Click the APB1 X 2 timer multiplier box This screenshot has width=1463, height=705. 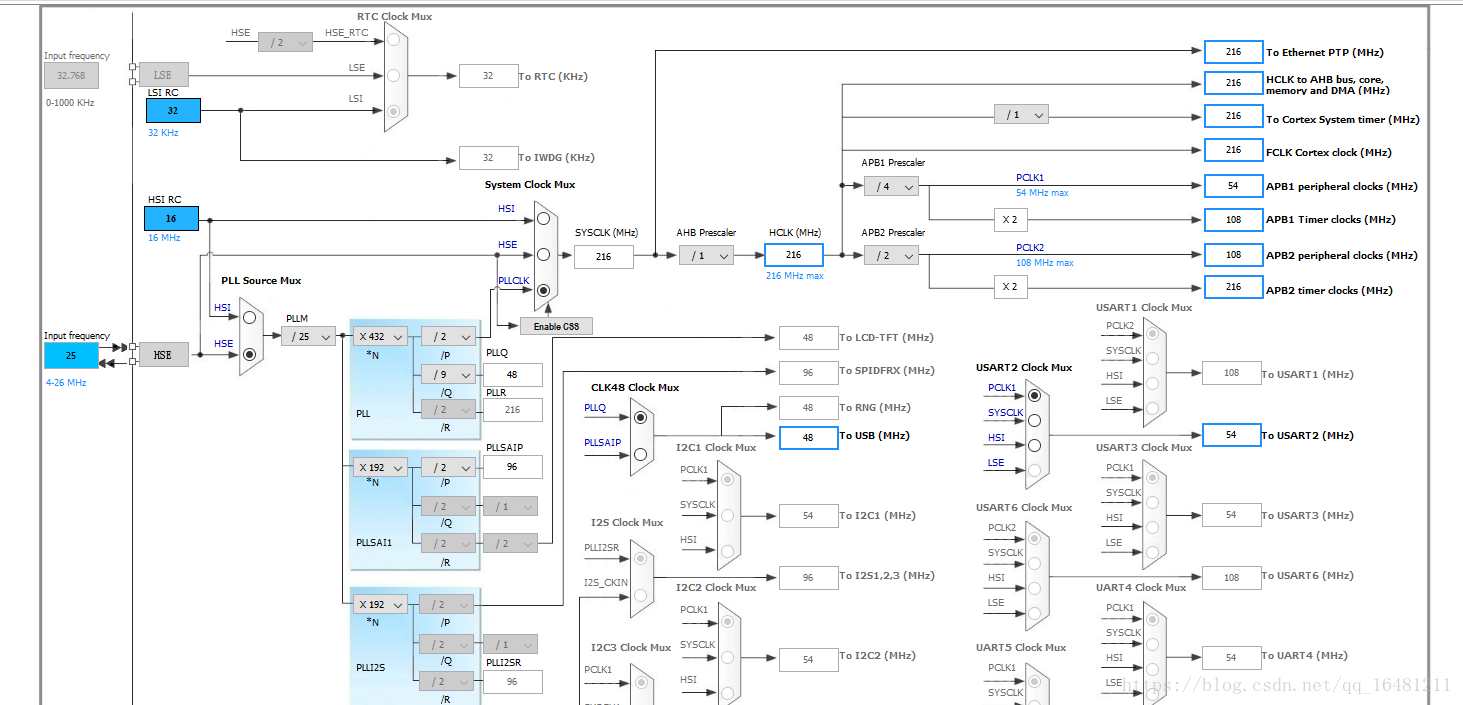click(x=1010, y=219)
